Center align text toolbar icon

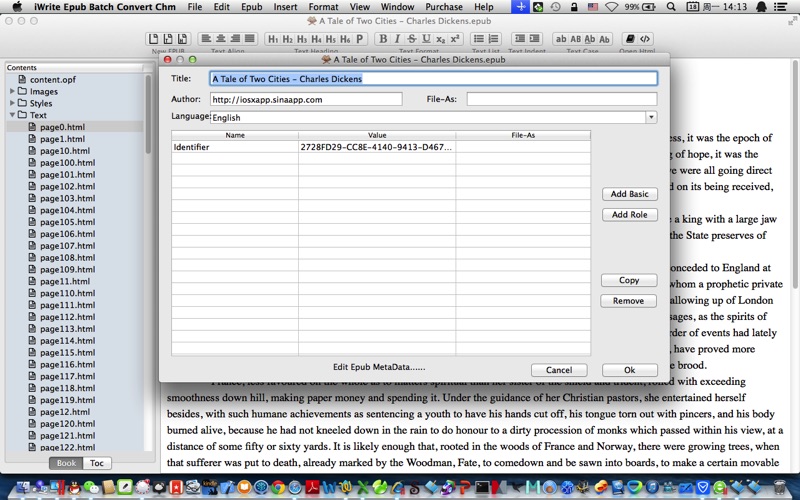220,39
